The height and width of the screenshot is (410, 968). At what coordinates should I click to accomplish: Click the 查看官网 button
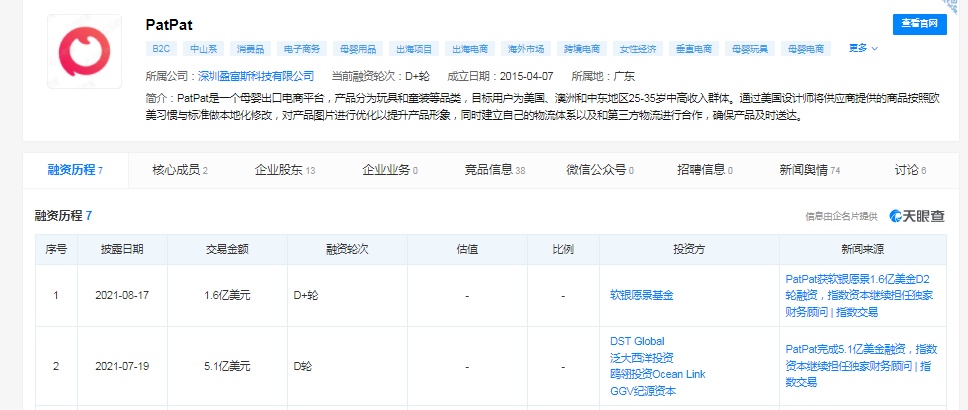tap(919, 24)
